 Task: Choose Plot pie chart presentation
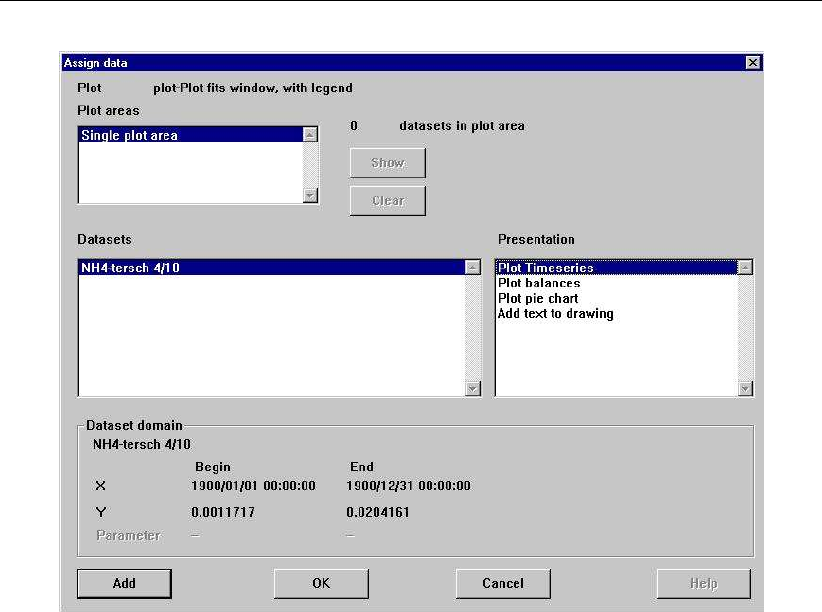click(x=617, y=298)
